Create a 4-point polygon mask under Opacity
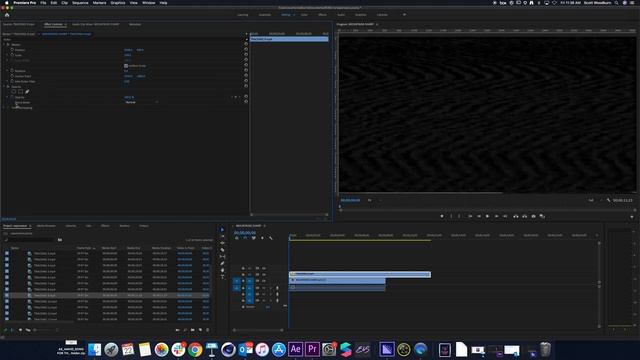This screenshot has height=360, width=640. coord(20,92)
